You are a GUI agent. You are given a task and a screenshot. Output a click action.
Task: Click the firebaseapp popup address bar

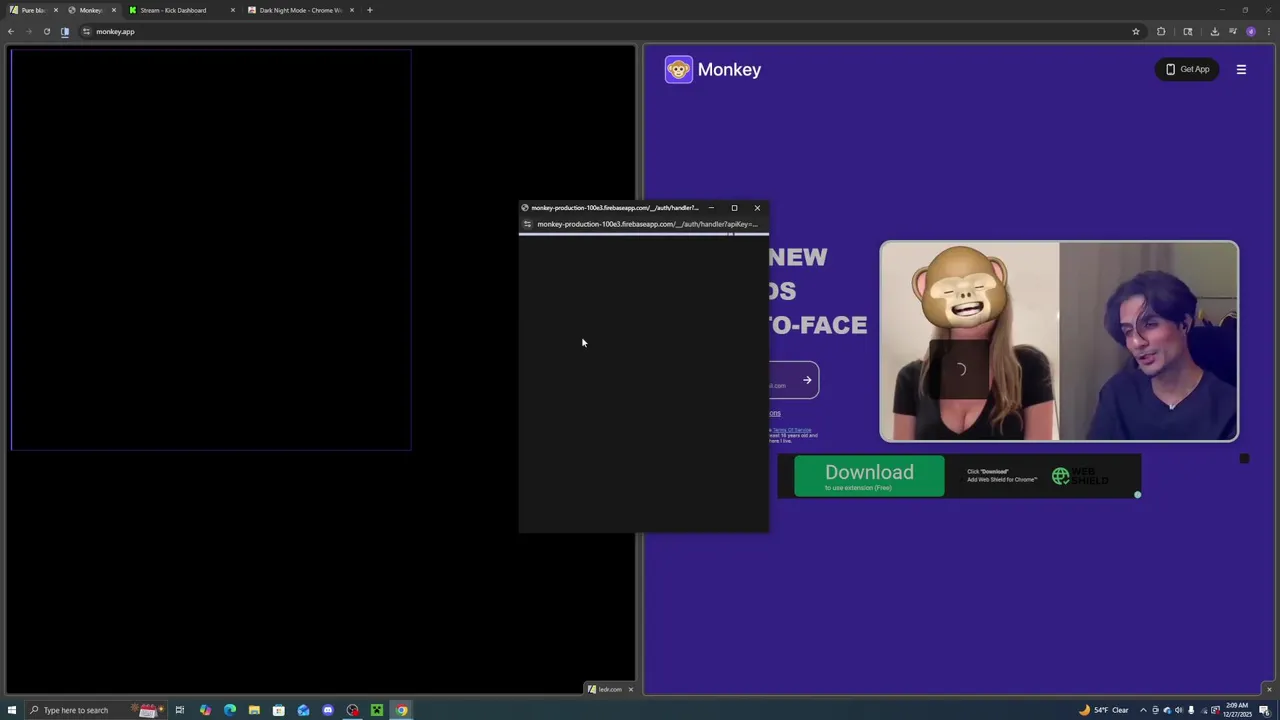point(646,224)
